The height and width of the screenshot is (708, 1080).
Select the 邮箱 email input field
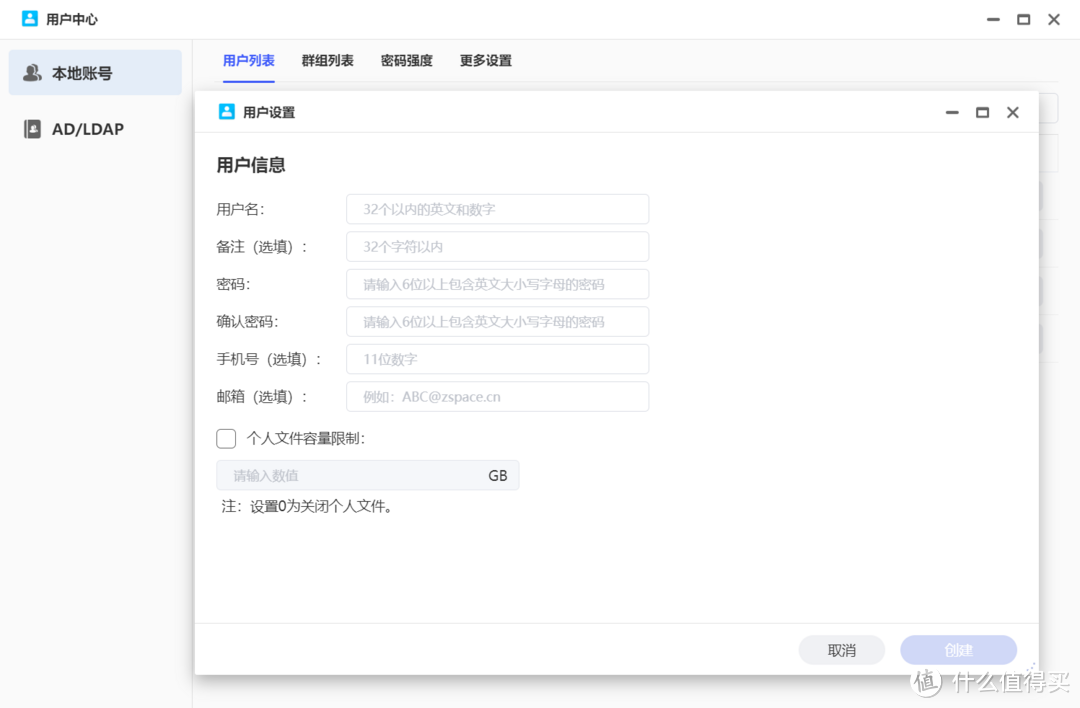497,396
